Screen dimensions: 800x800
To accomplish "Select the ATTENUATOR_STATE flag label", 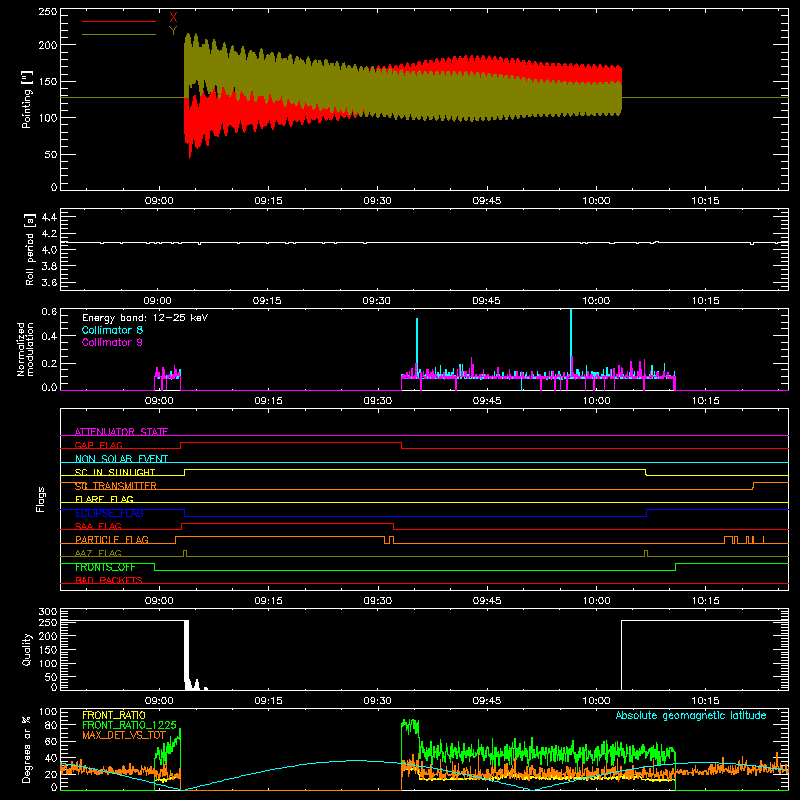I will tap(121, 432).
